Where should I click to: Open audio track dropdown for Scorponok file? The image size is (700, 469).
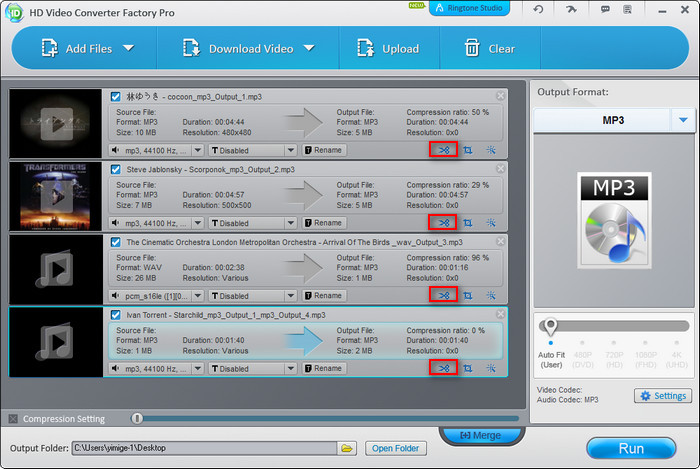pos(198,223)
